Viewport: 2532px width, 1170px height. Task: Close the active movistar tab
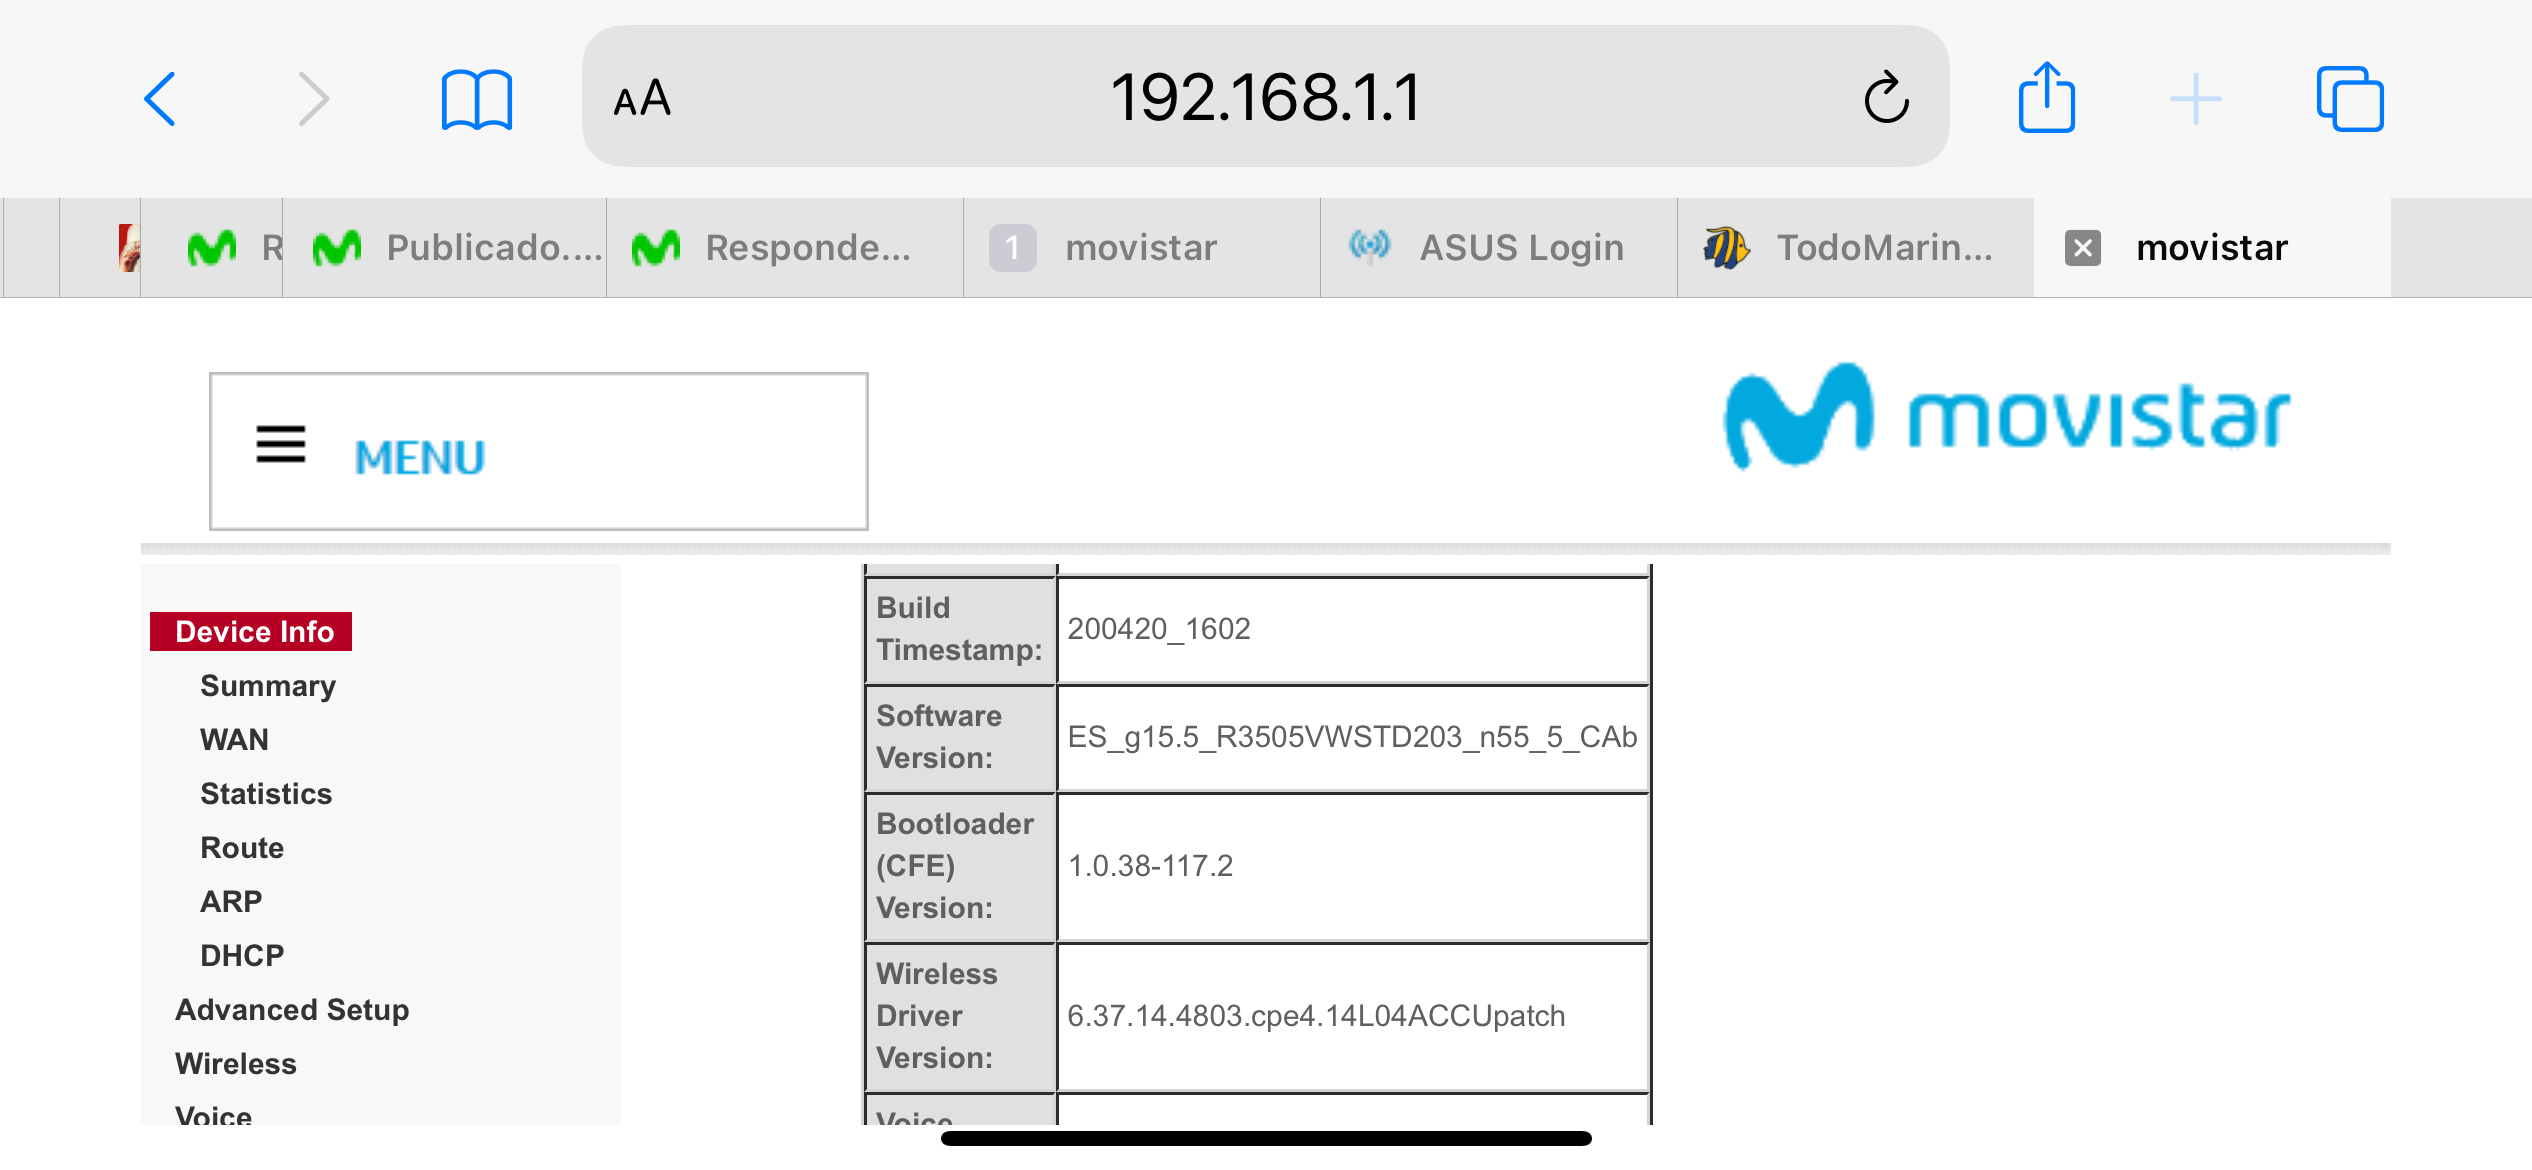[2083, 247]
